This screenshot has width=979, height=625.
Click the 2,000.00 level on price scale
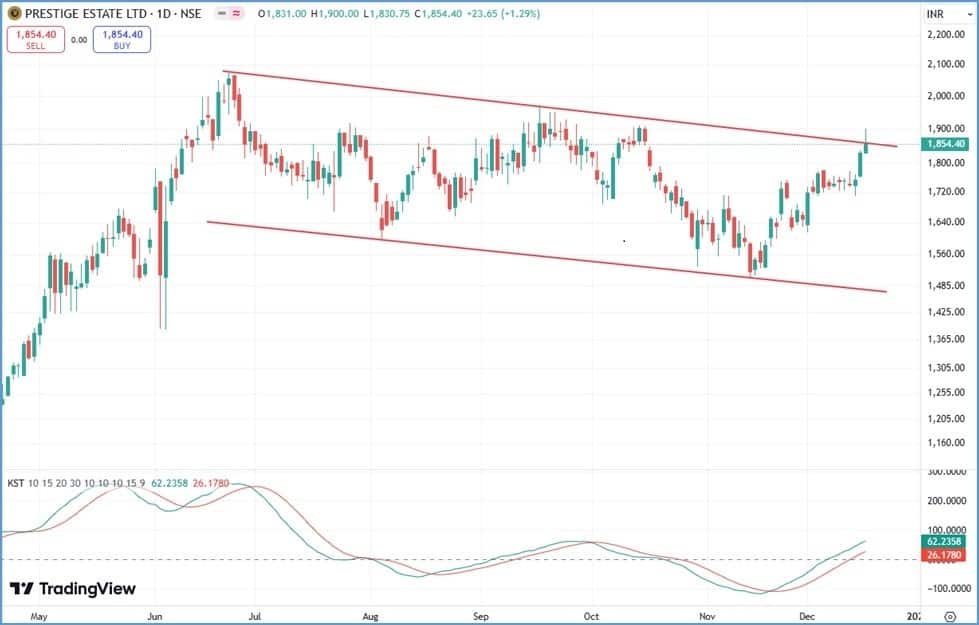click(945, 97)
